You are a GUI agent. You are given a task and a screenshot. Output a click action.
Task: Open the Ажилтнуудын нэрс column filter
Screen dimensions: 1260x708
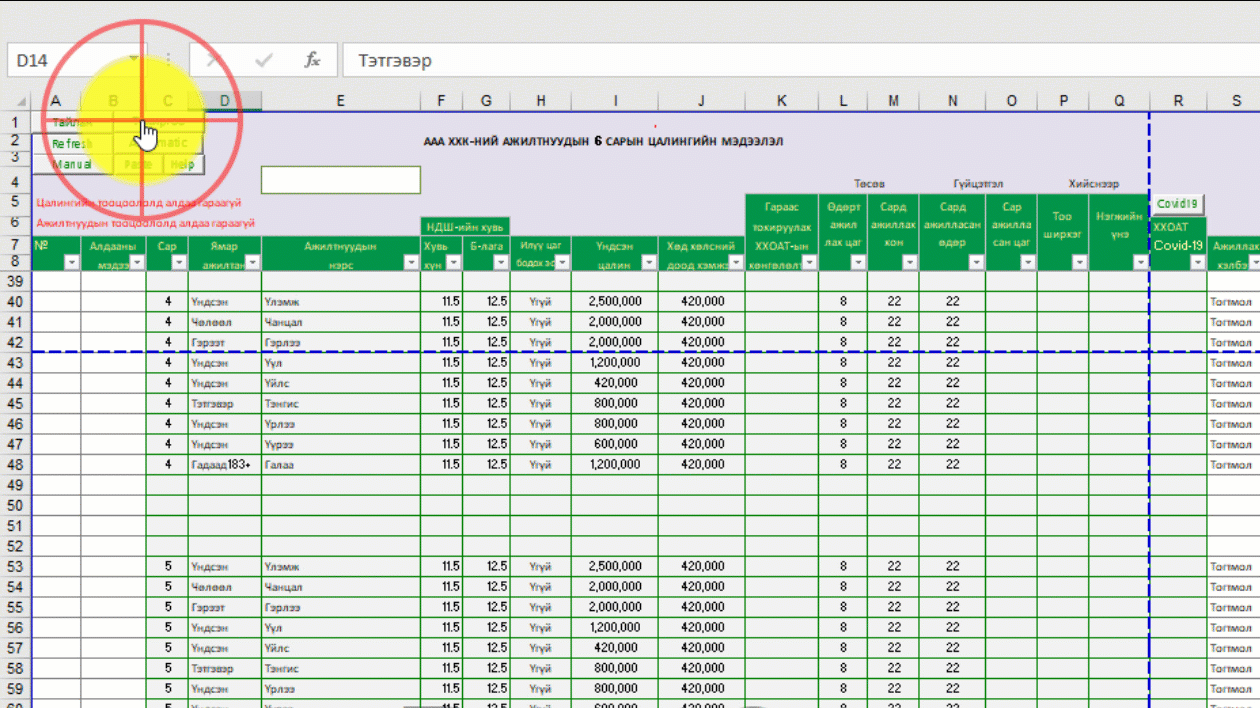pyautogui.click(x=409, y=262)
